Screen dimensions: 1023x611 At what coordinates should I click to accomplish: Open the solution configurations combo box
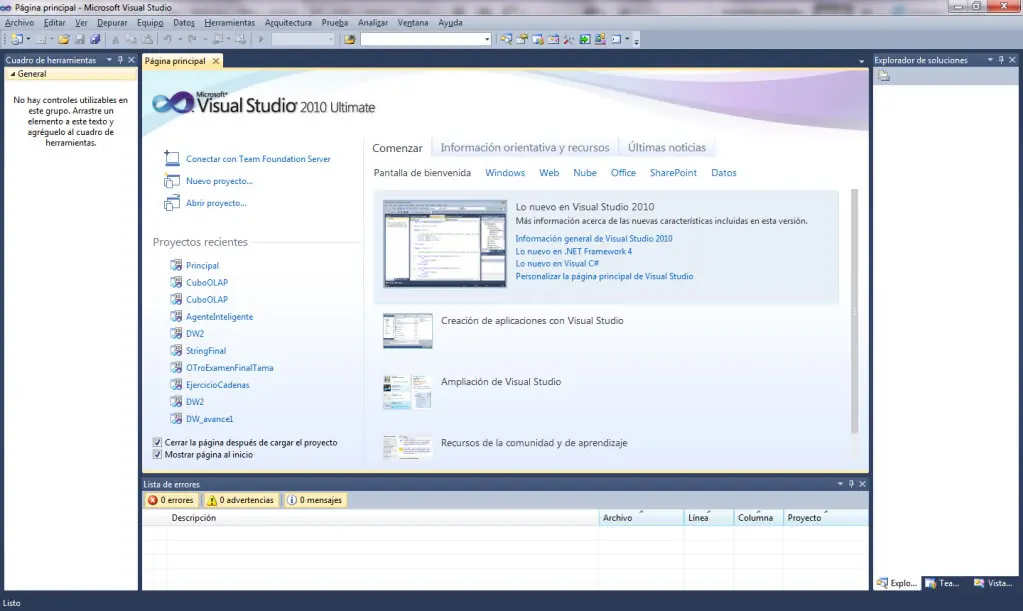tap(303, 39)
